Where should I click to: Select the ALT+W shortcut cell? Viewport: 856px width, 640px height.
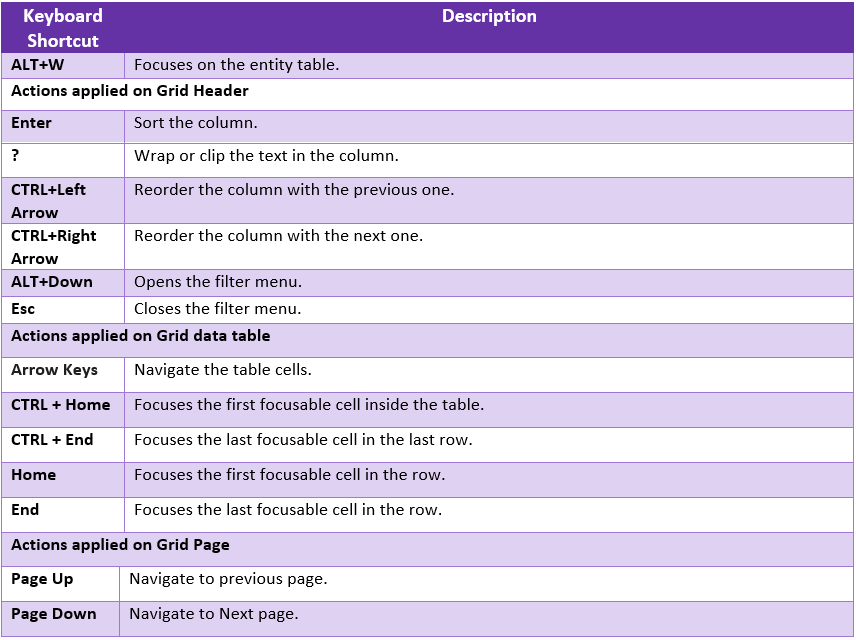(x=38, y=65)
